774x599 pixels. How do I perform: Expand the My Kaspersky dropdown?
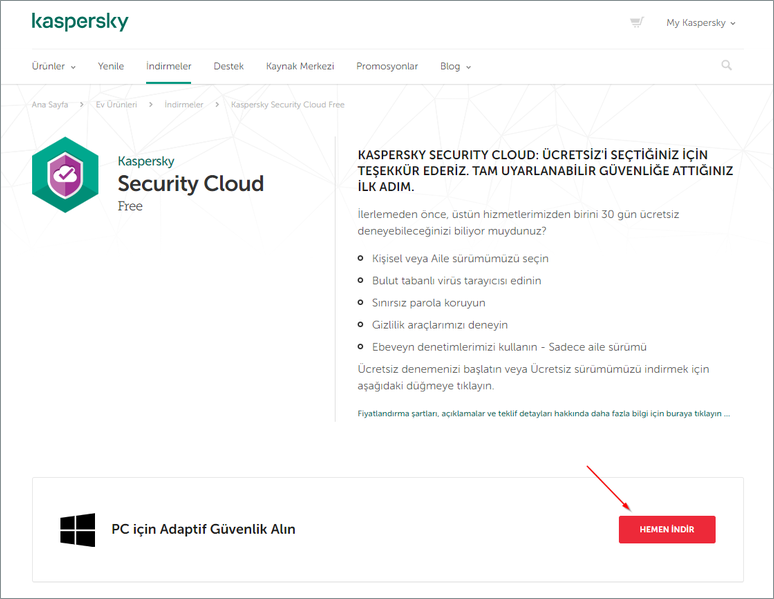click(700, 22)
